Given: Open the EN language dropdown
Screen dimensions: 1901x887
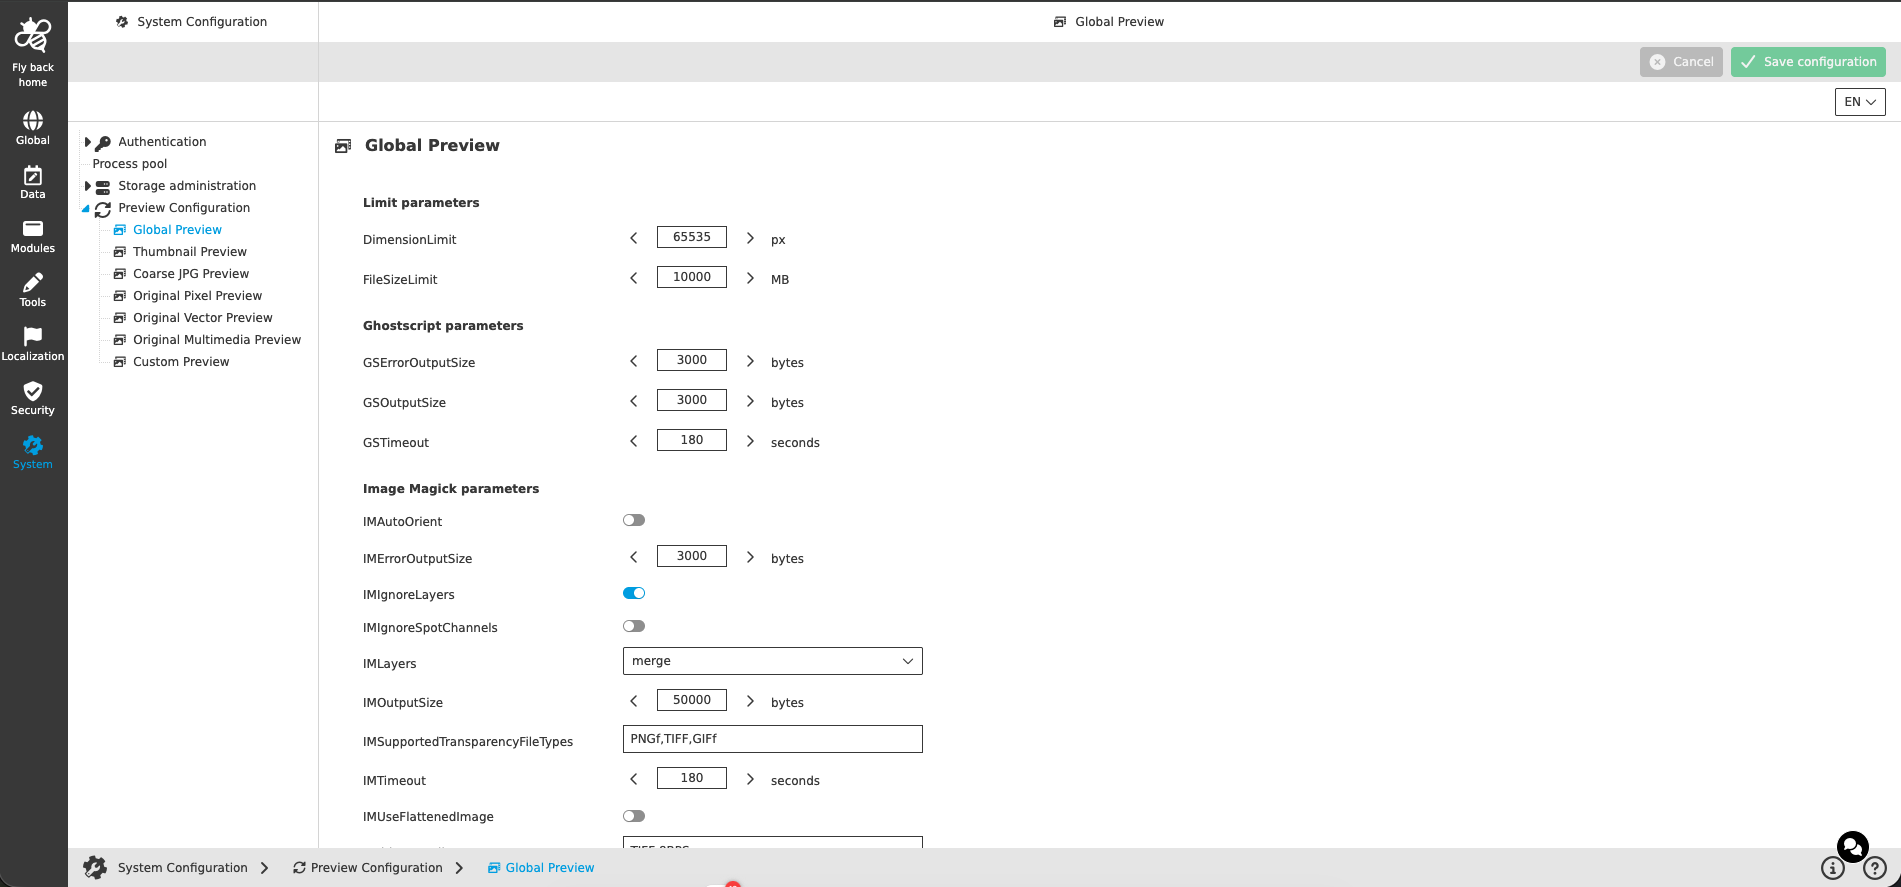Looking at the screenshot, I should click(1860, 102).
